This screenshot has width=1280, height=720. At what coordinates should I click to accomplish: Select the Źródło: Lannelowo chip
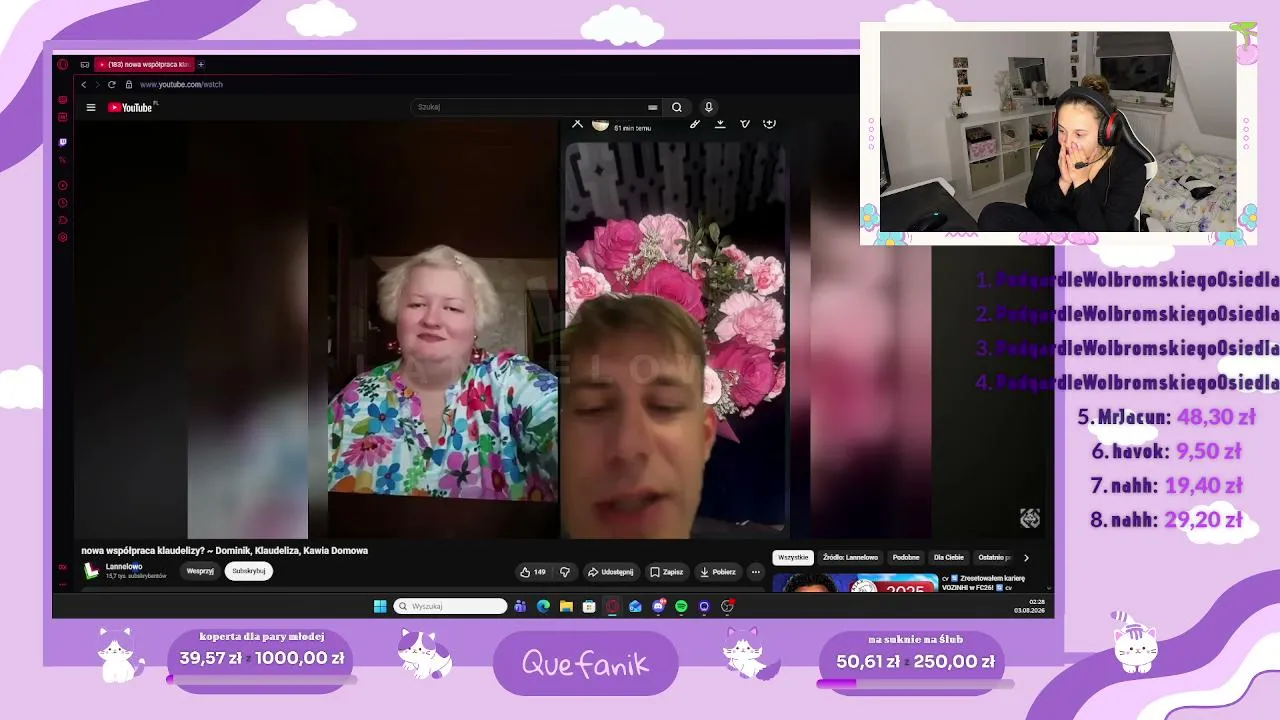[850, 557]
